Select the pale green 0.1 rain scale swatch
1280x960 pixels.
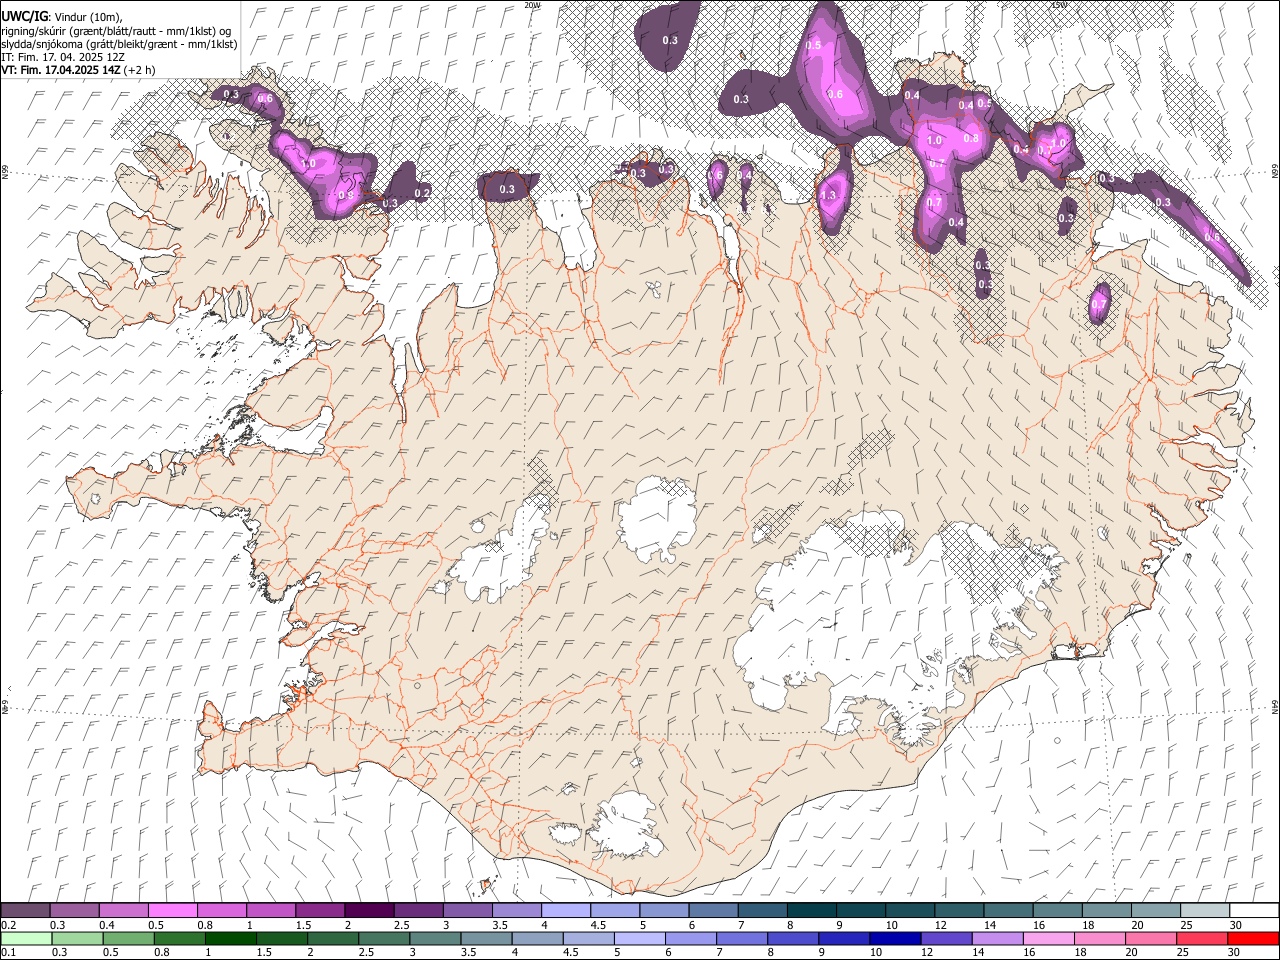coord(26,938)
